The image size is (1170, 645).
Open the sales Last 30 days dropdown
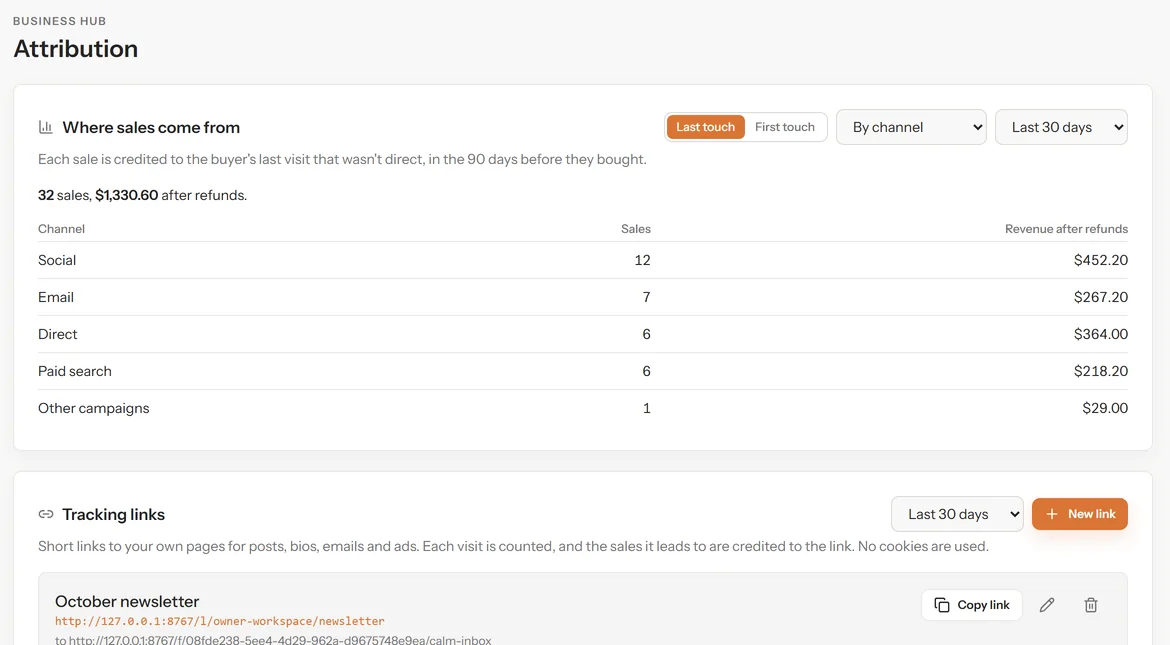(1061, 127)
